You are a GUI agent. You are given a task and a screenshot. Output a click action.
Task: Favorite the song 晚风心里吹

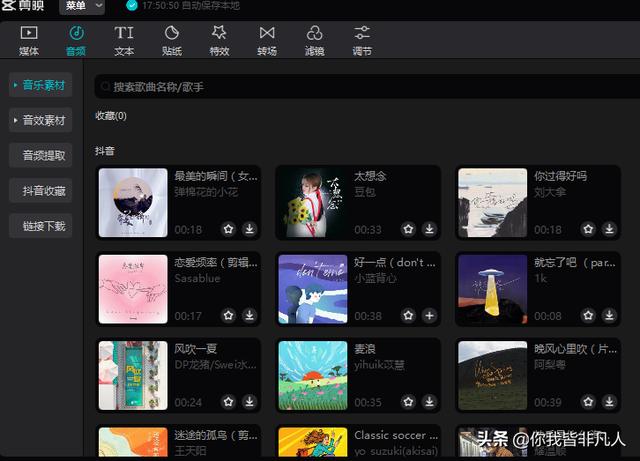(x=588, y=402)
